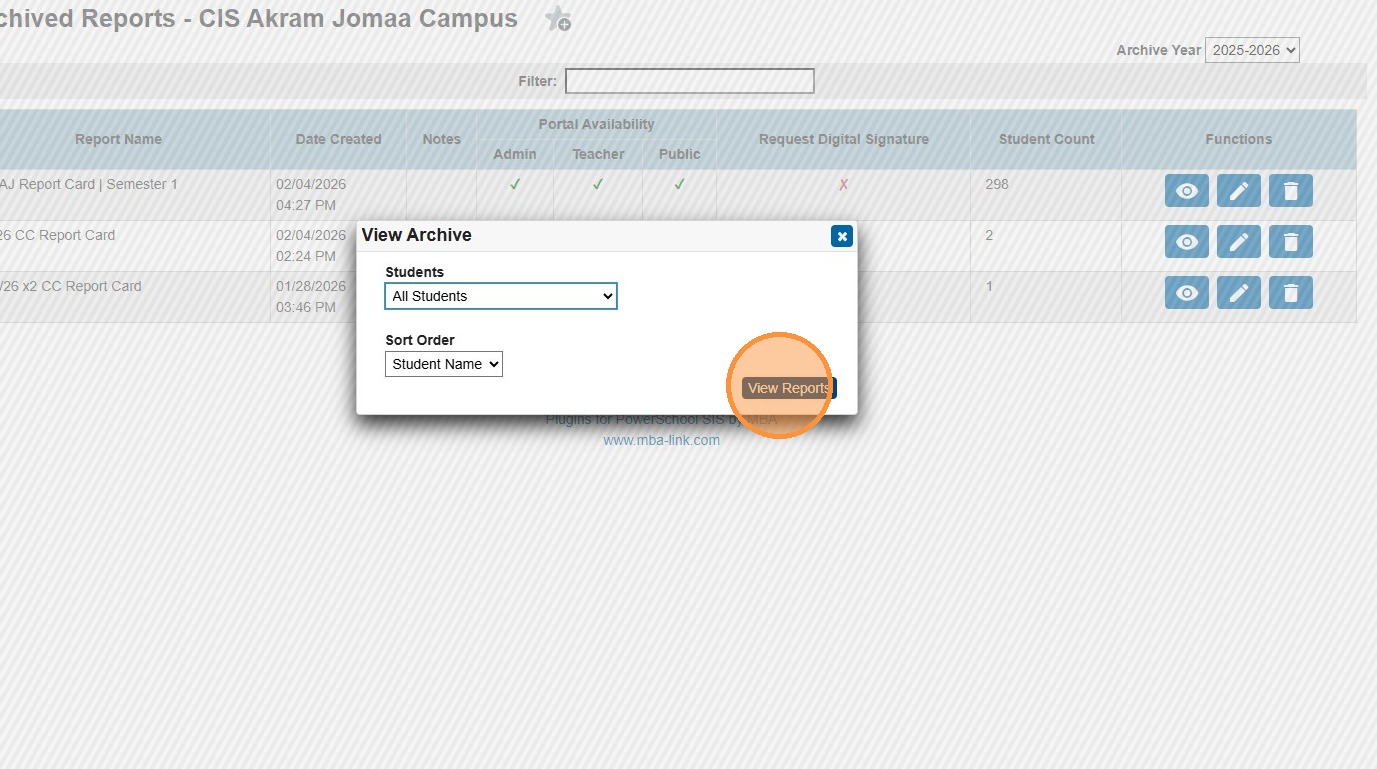1377x769 pixels.
Task: Change the Archive Year selection
Action: 1252,50
